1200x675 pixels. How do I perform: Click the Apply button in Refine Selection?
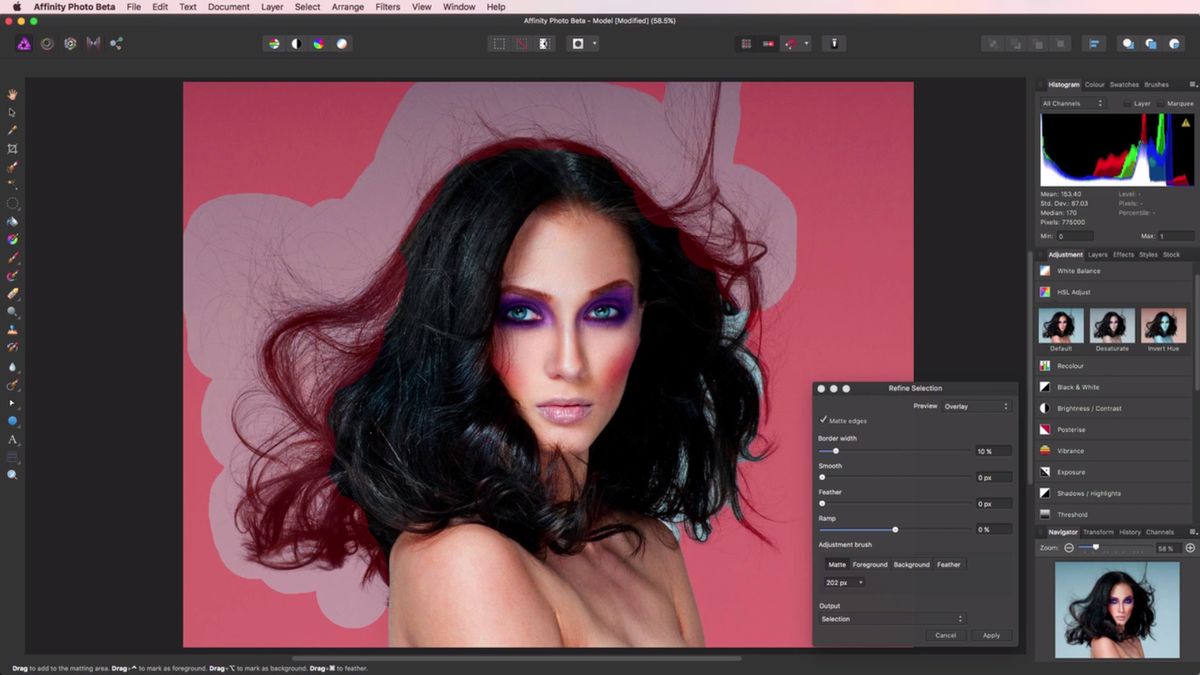click(x=991, y=635)
